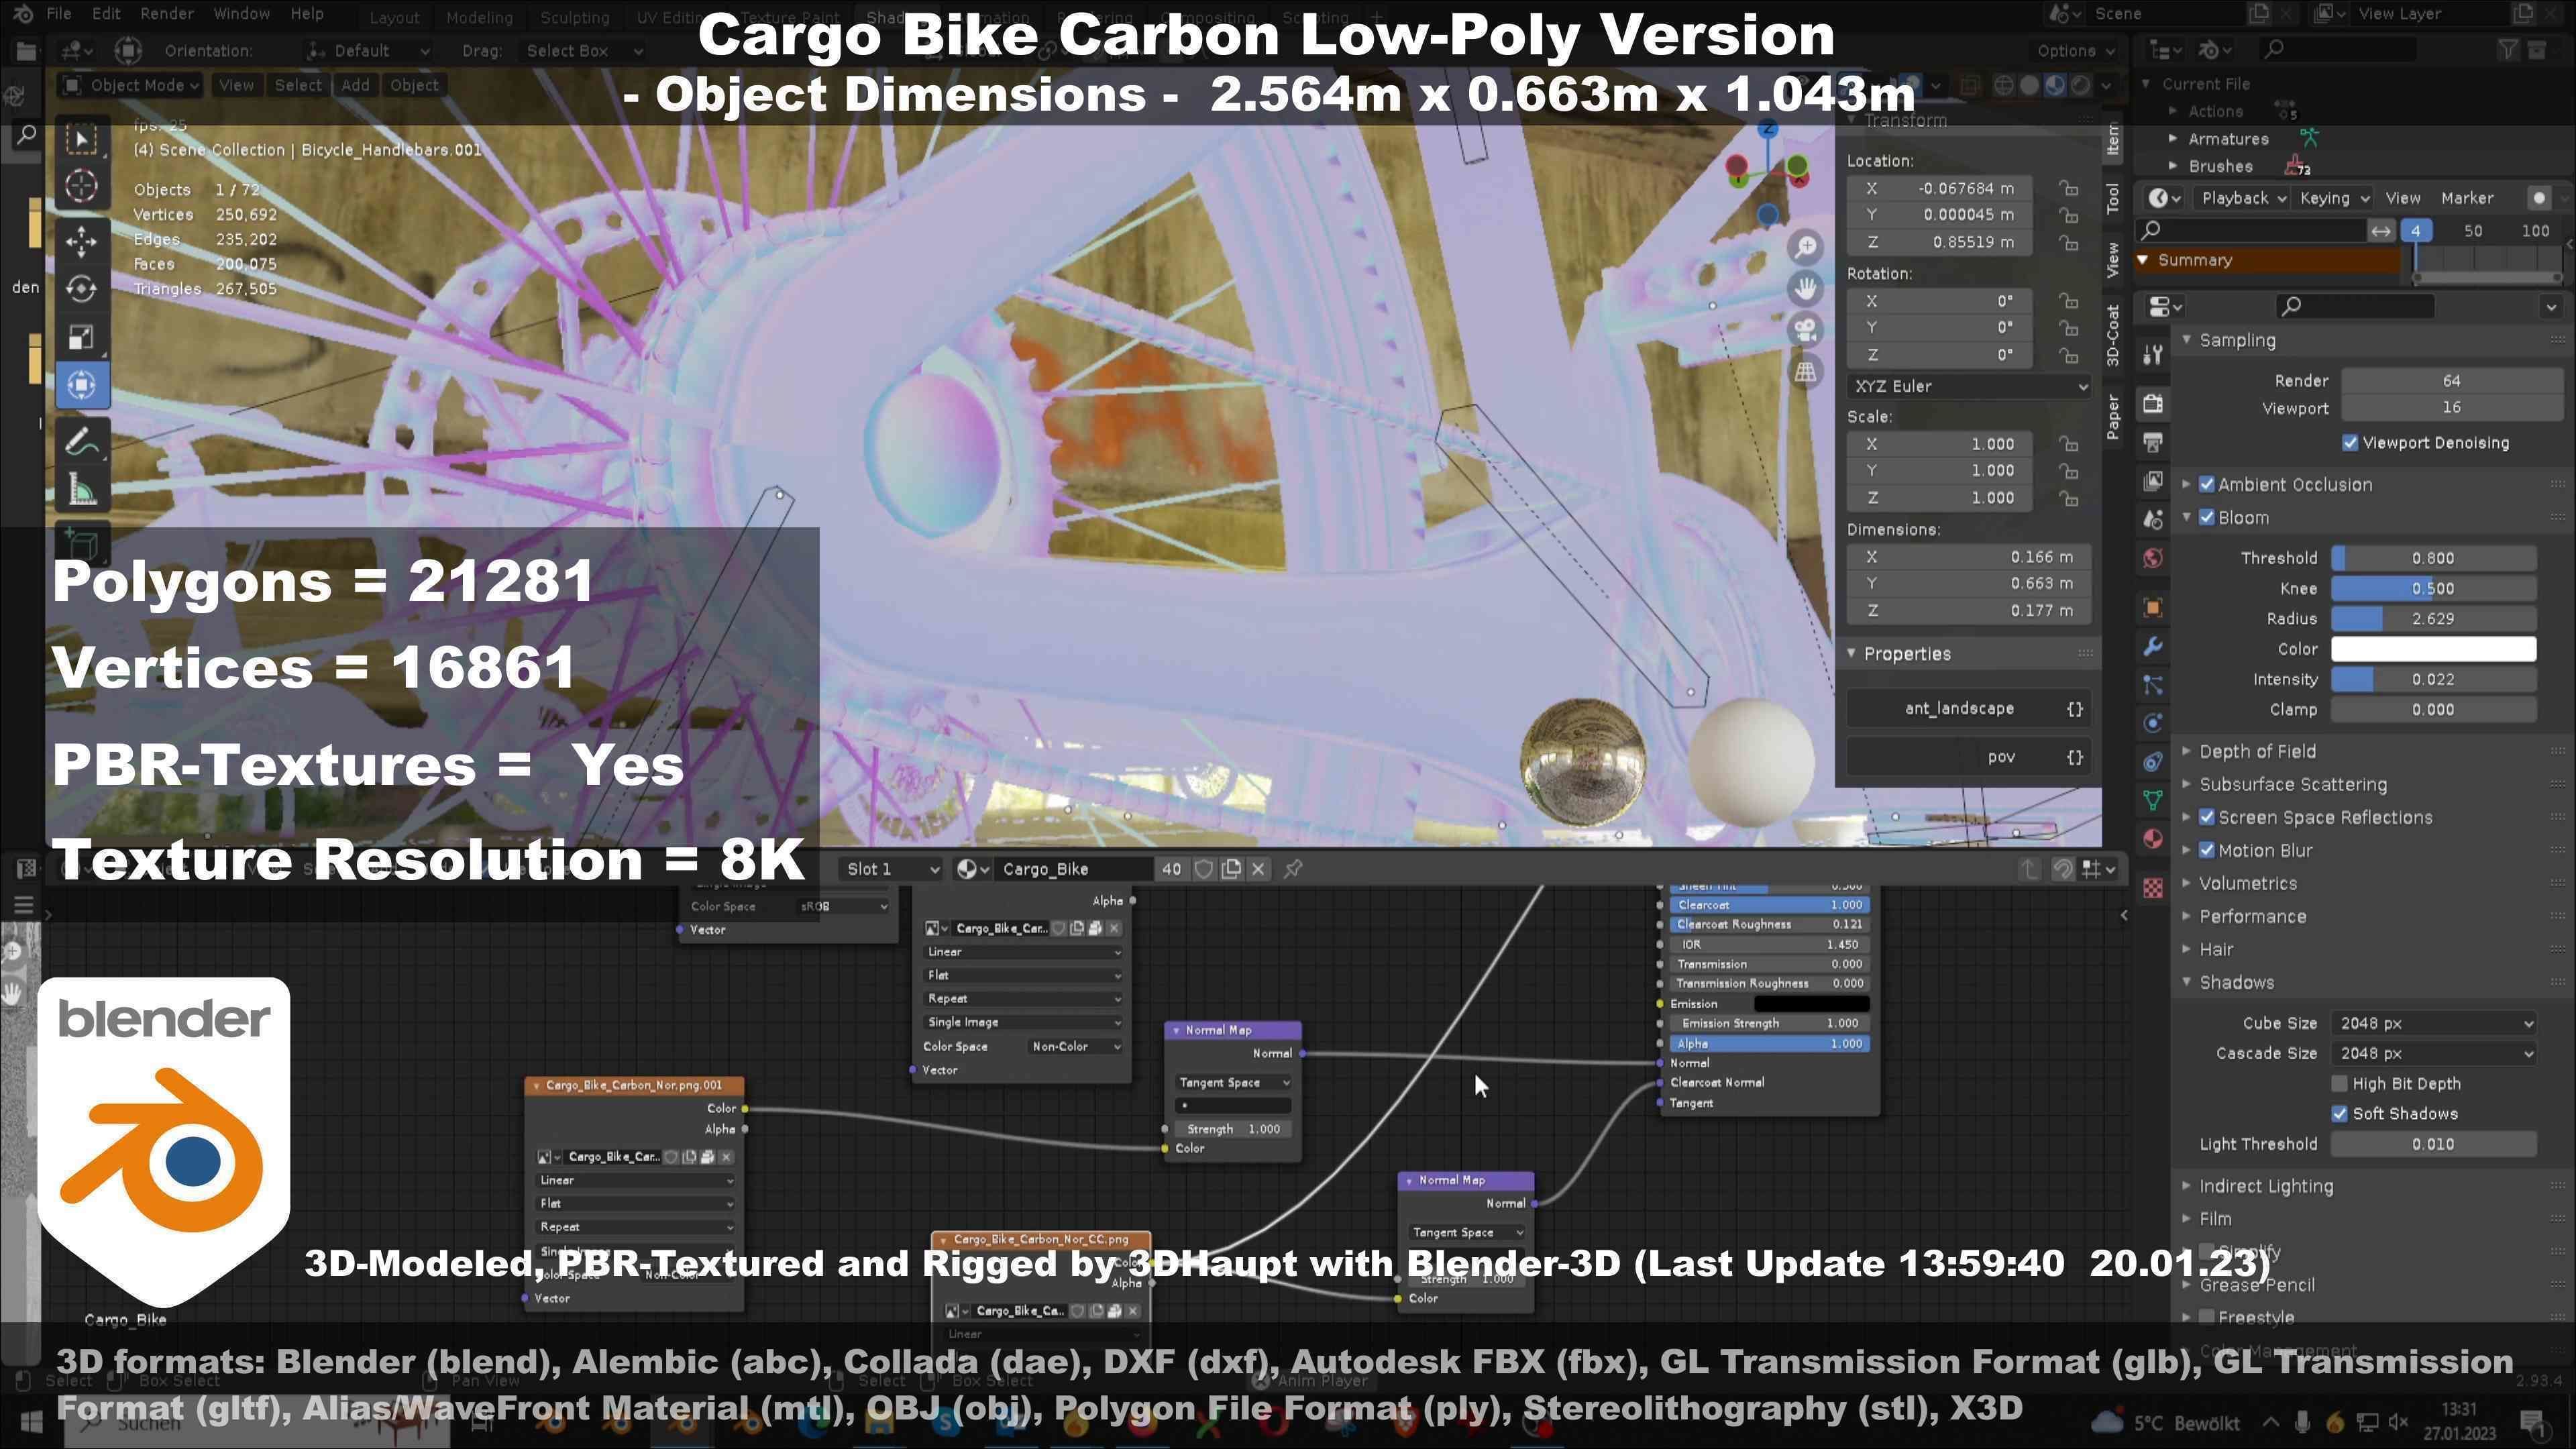Open Material properties tab icon

(x=2153, y=839)
